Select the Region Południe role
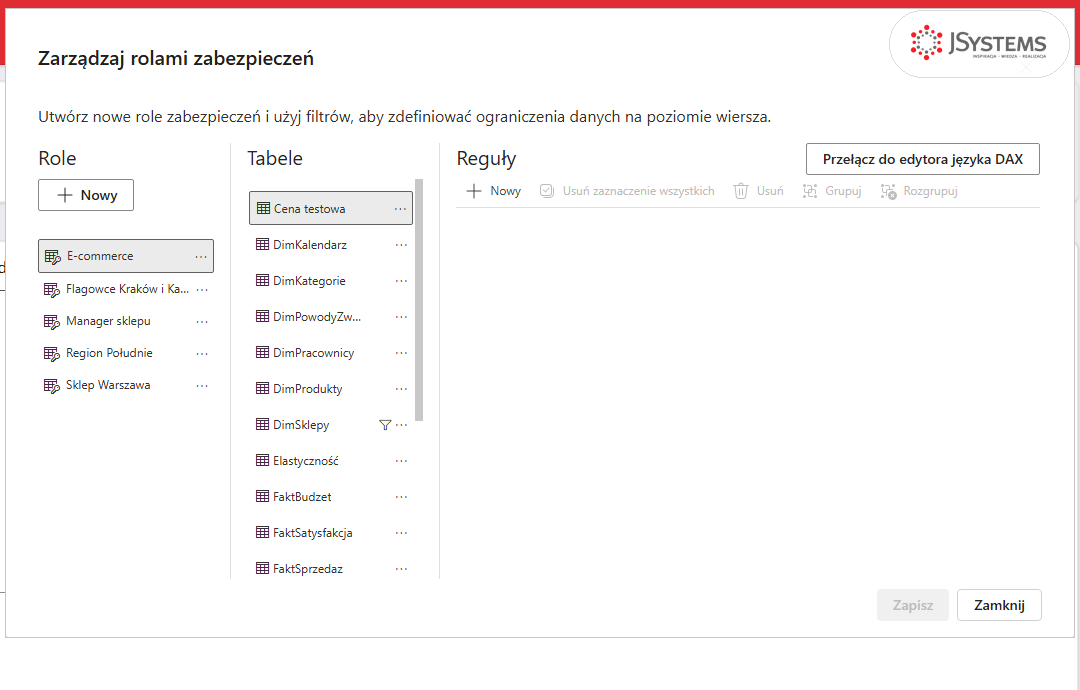 pos(126,353)
